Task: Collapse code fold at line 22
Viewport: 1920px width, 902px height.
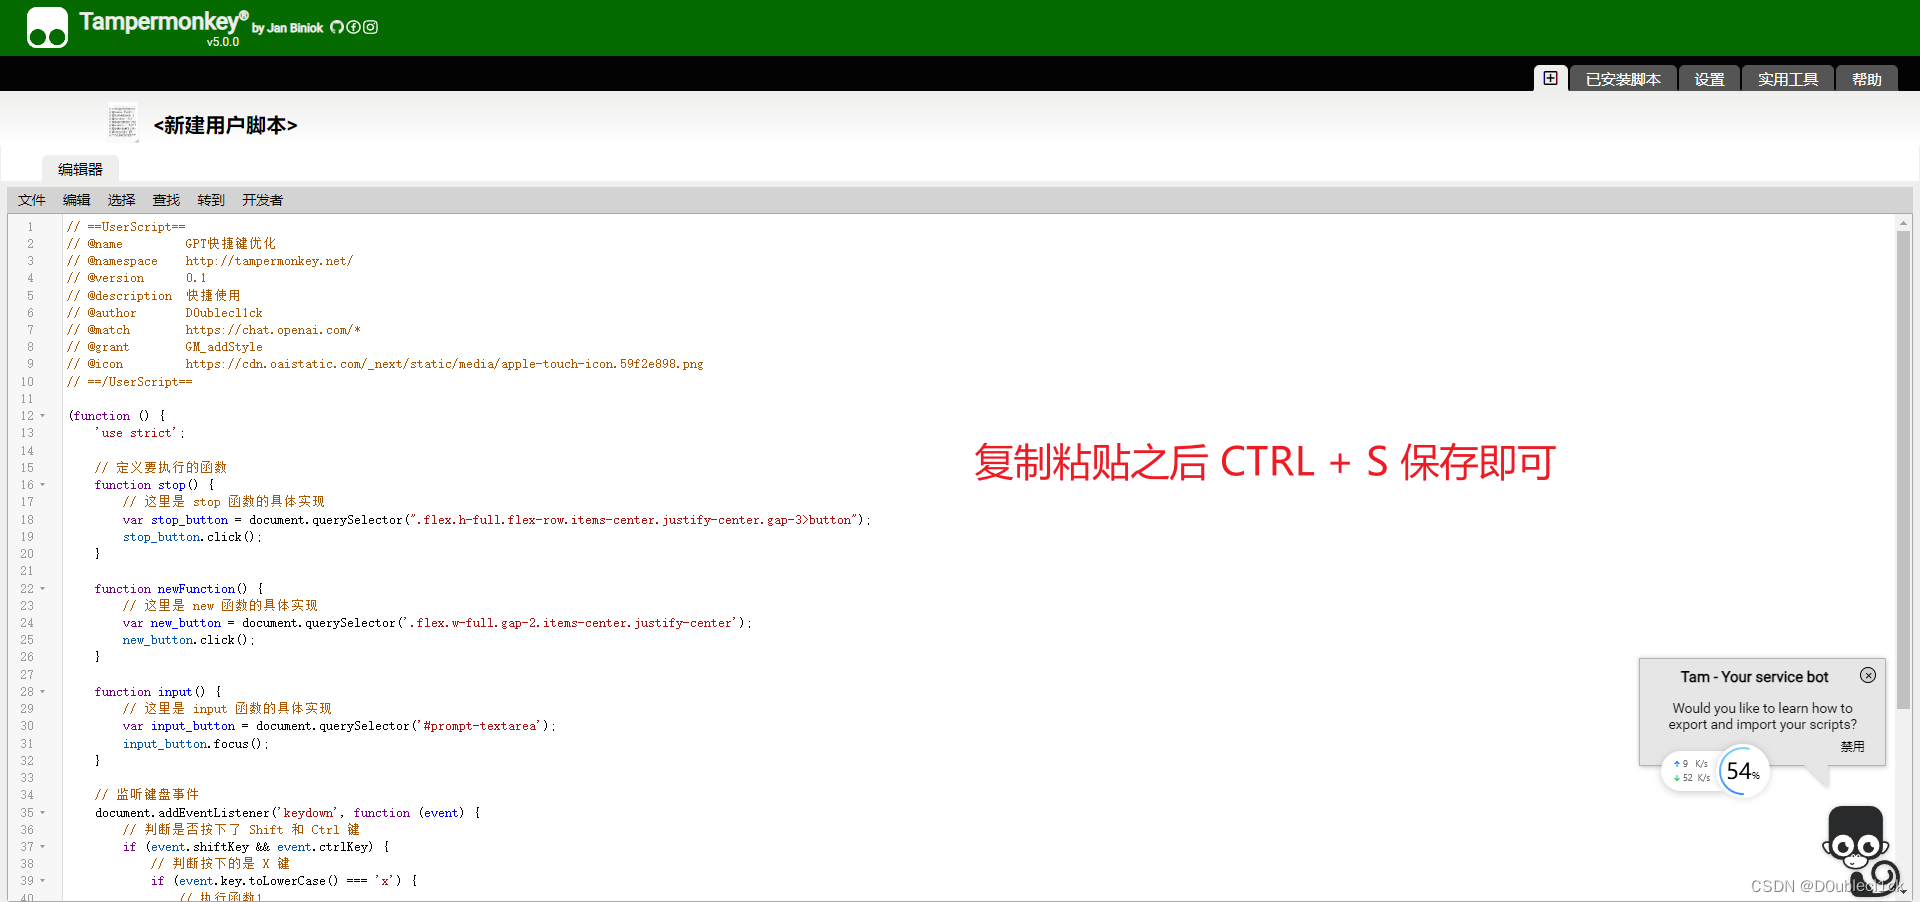Action: pos(43,589)
